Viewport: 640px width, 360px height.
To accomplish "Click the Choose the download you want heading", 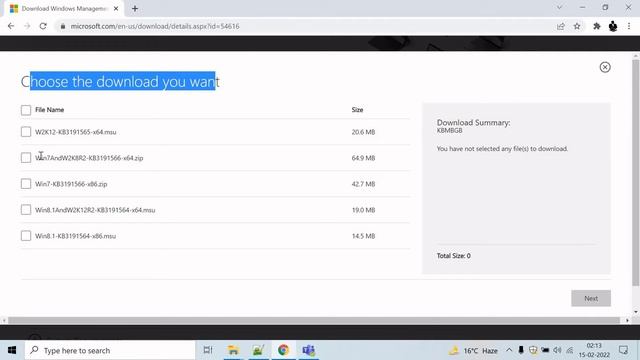I will point(120,82).
